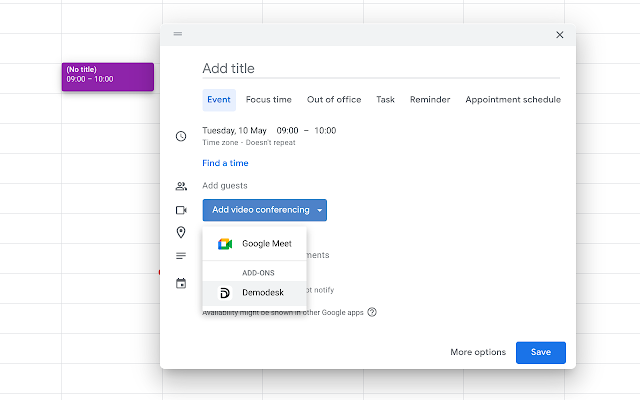
Task: Open the purple (No title) calendar event
Action: 108,77
